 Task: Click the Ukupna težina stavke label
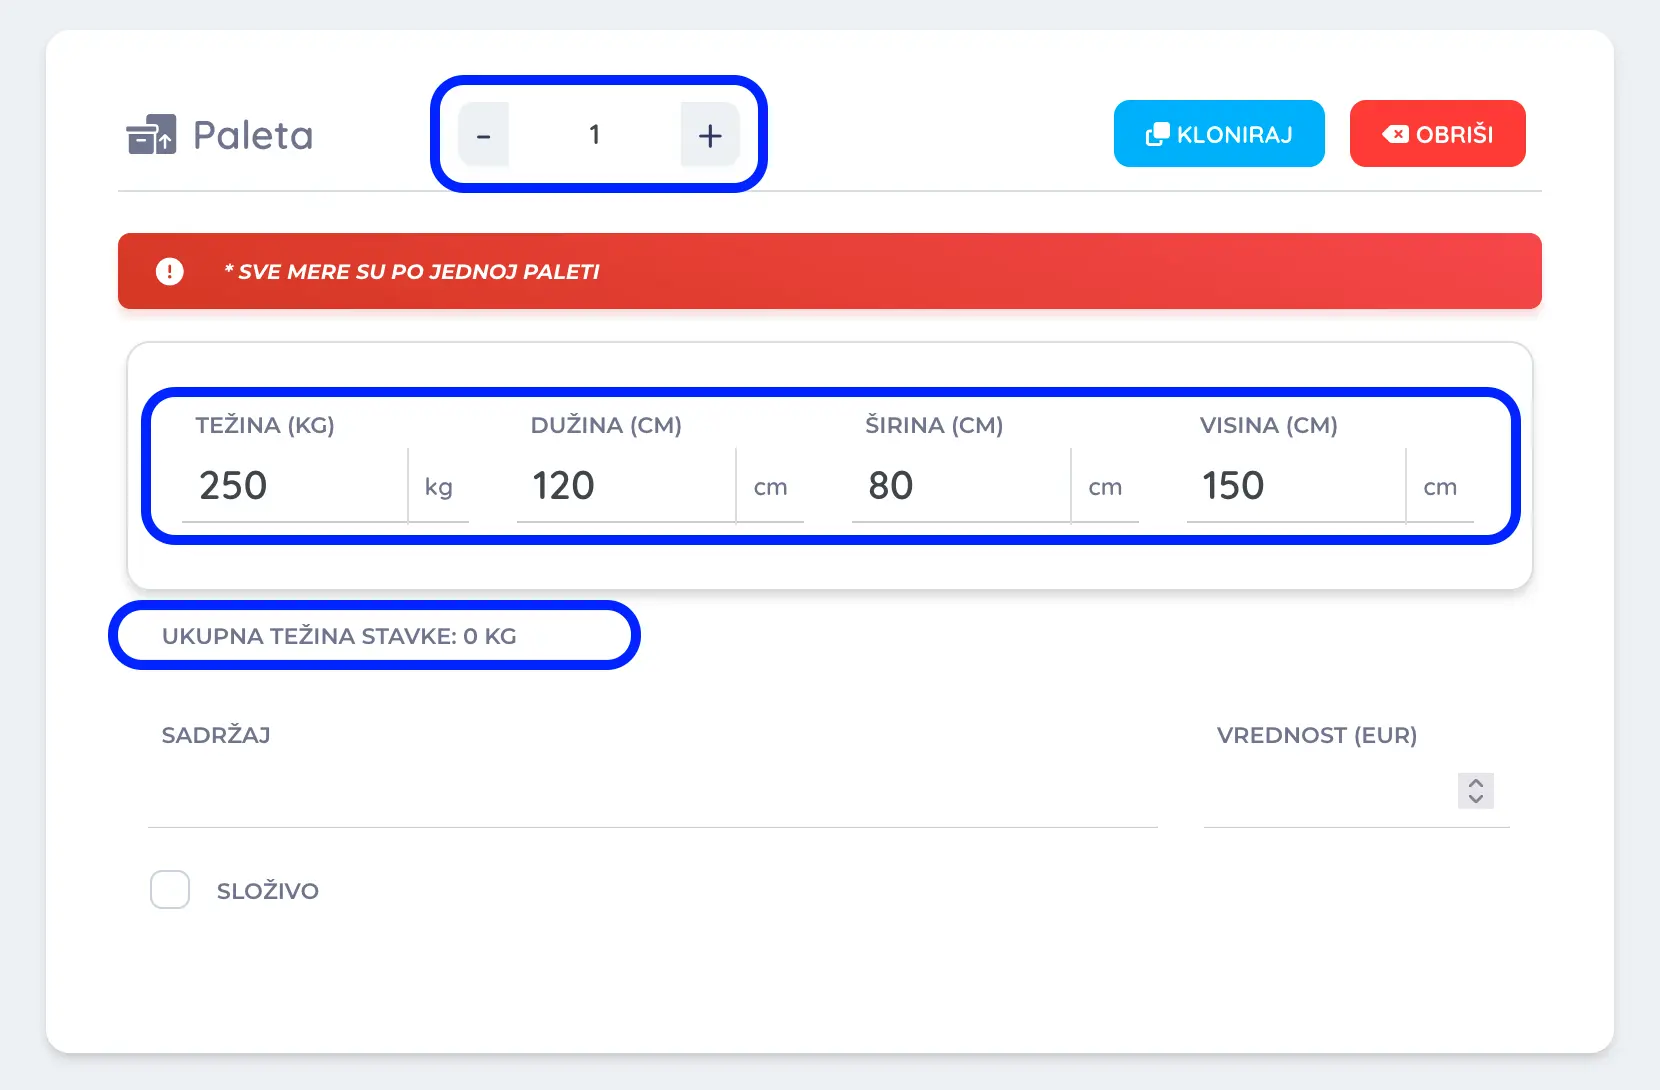(339, 636)
